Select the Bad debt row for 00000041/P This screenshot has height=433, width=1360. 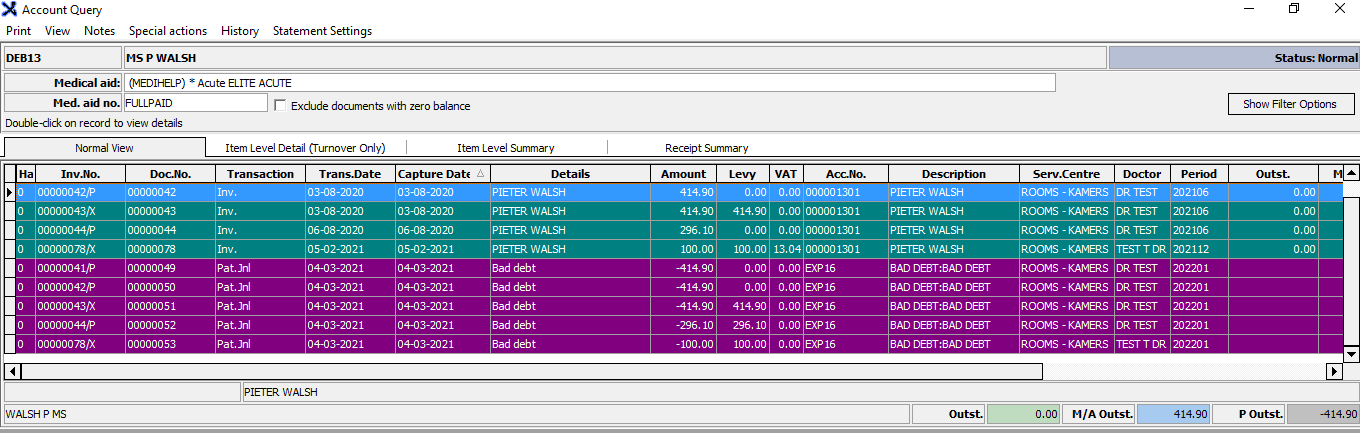click(x=80, y=268)
